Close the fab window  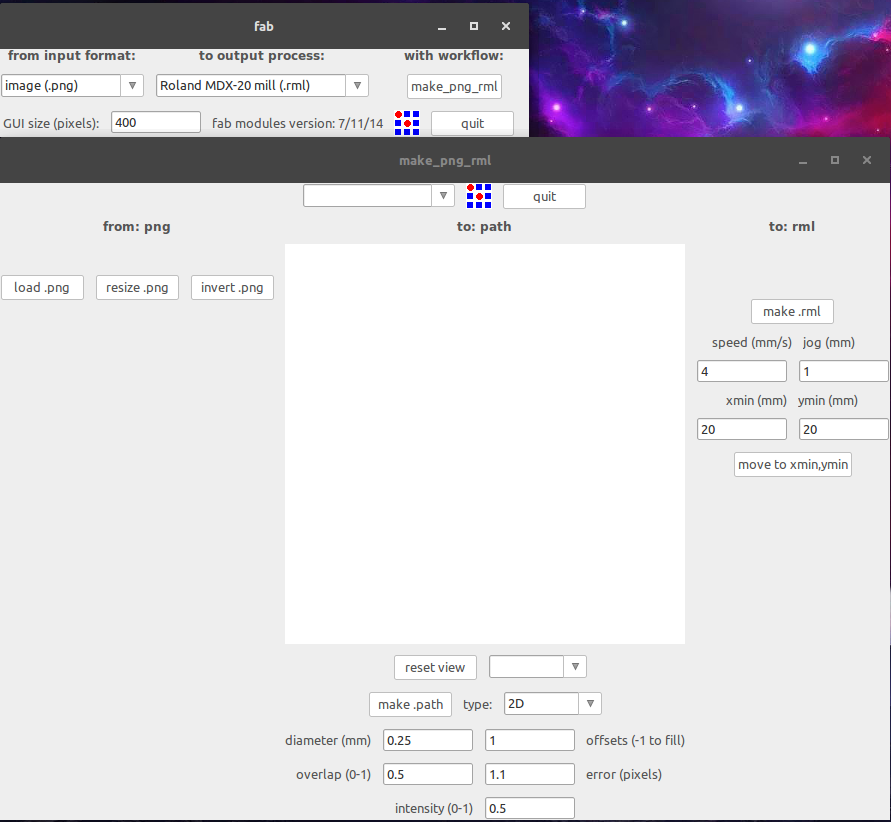(x=506, y=26)
